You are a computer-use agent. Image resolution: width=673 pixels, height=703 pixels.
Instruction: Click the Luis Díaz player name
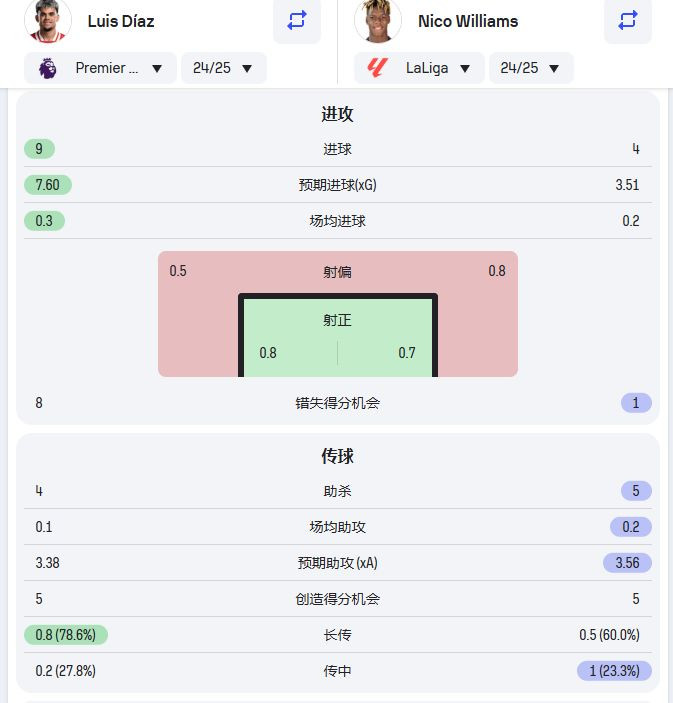tap(121, 21)
